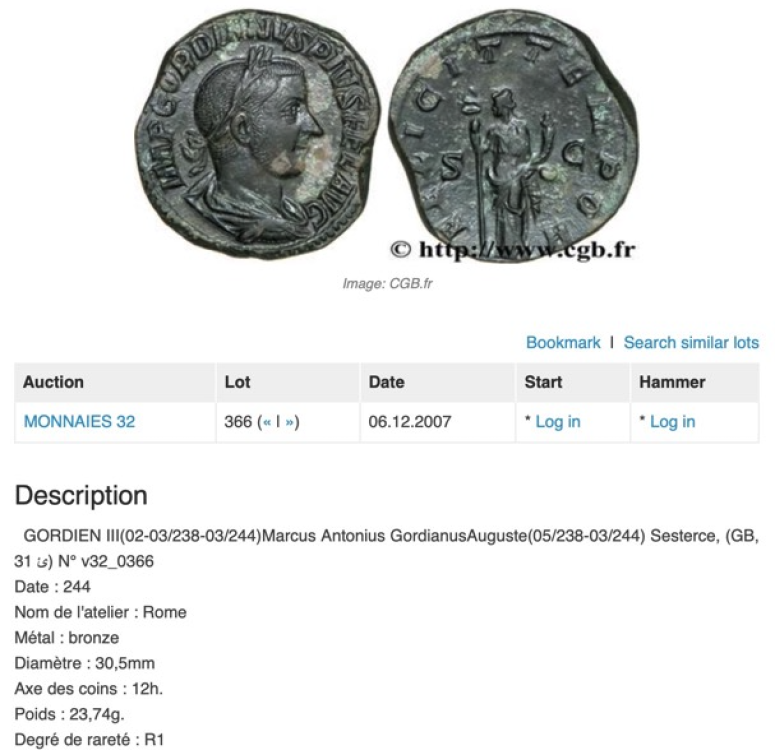
Task: Select the Date column header
Action: (x=387, y=382)
